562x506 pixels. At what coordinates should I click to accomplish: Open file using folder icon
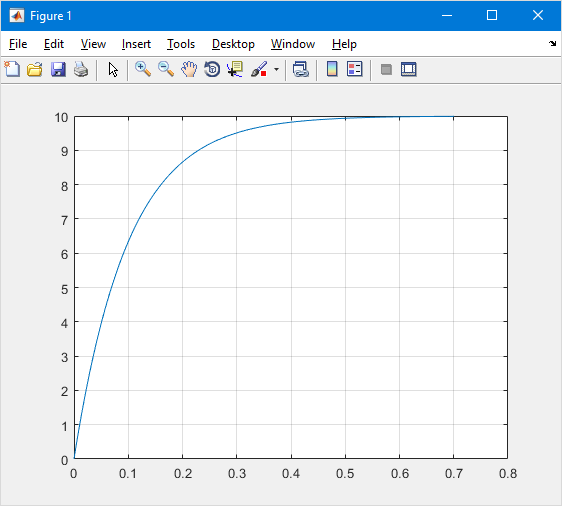click(35, 69)
